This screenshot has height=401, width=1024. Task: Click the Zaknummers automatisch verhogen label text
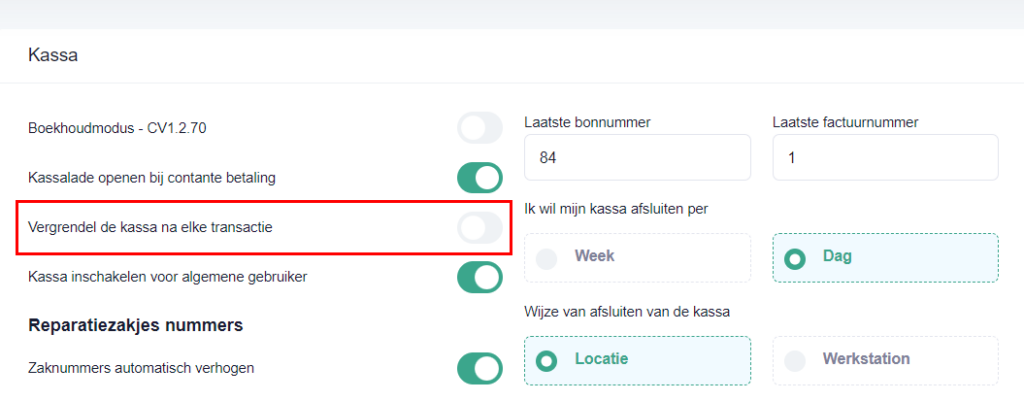click(141, 368)
